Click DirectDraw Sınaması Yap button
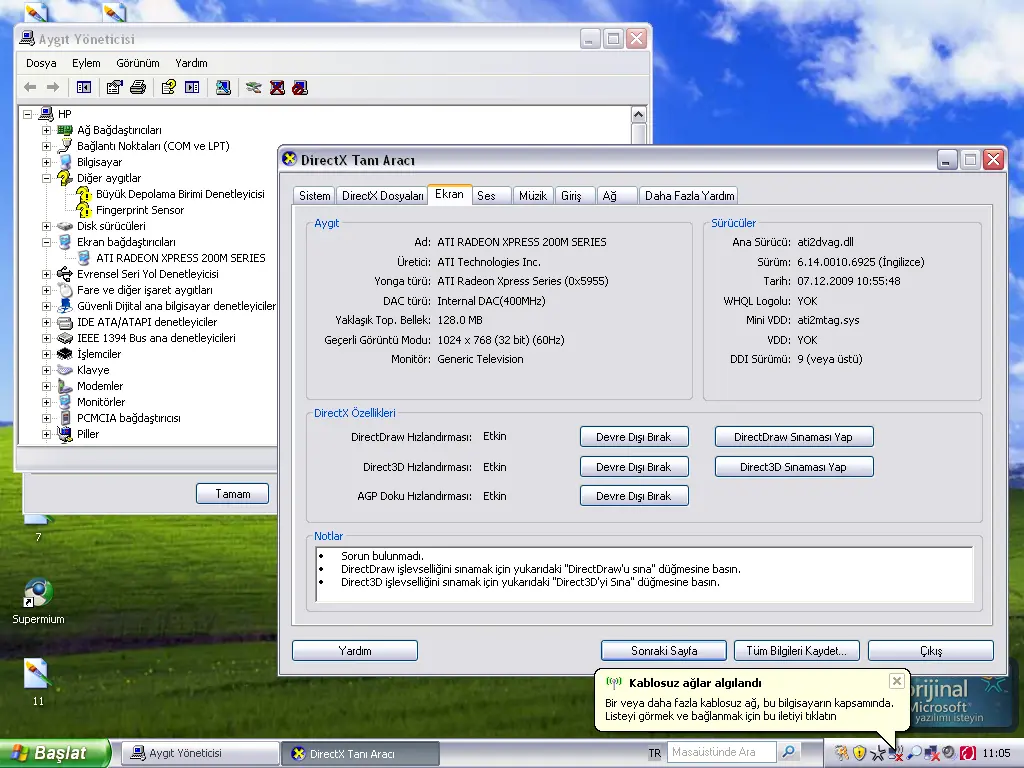1024x768 pixels. (x=793, y=437)
